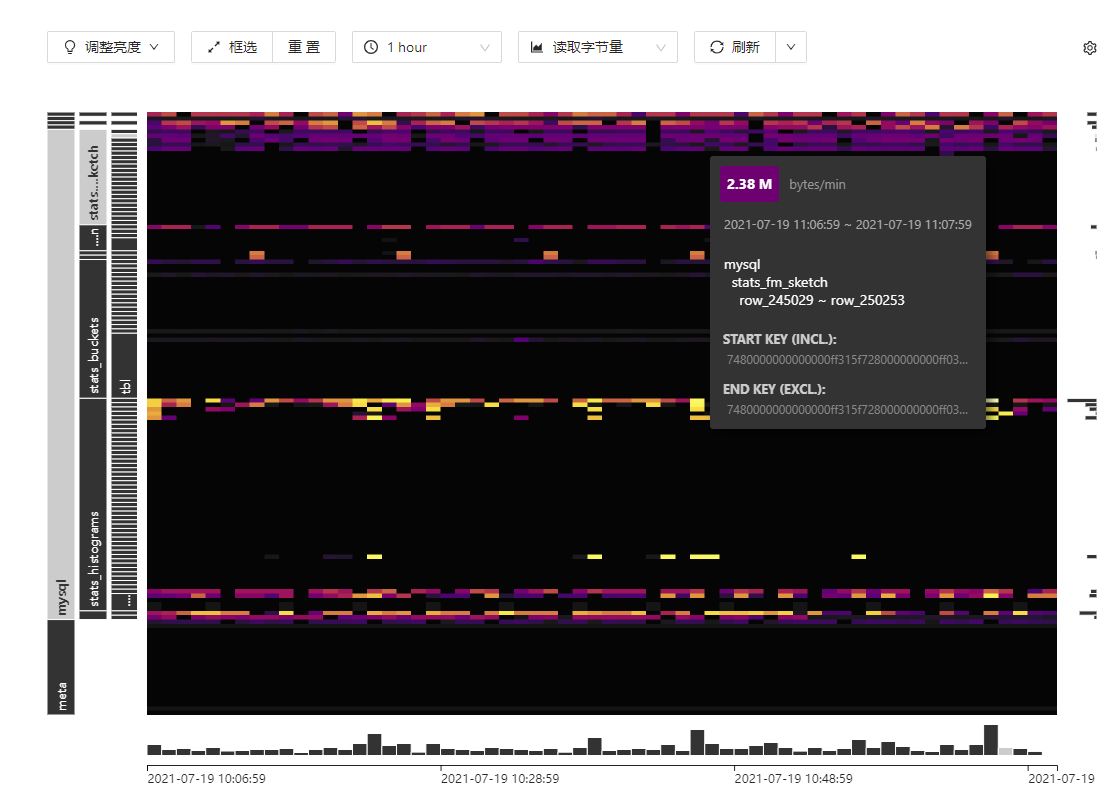The width and height of the screenshot is (1113, 807).
Task: Open the 读取字节量 metric dropdown arrow
Action: pos(661,47)
